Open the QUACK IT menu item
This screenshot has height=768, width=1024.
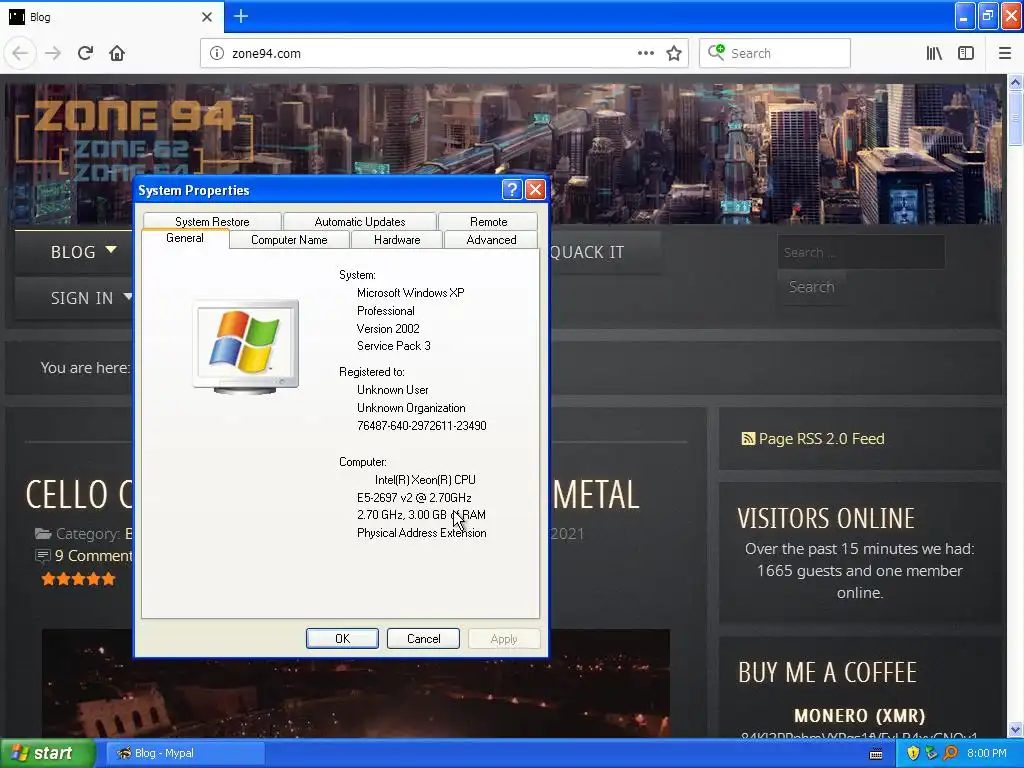coord(588,252)
